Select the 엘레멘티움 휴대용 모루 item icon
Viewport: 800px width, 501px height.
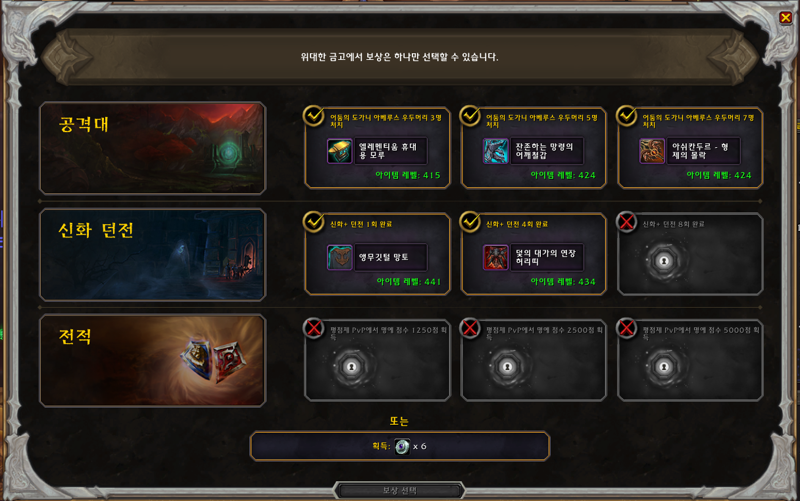tap(339, 151)
